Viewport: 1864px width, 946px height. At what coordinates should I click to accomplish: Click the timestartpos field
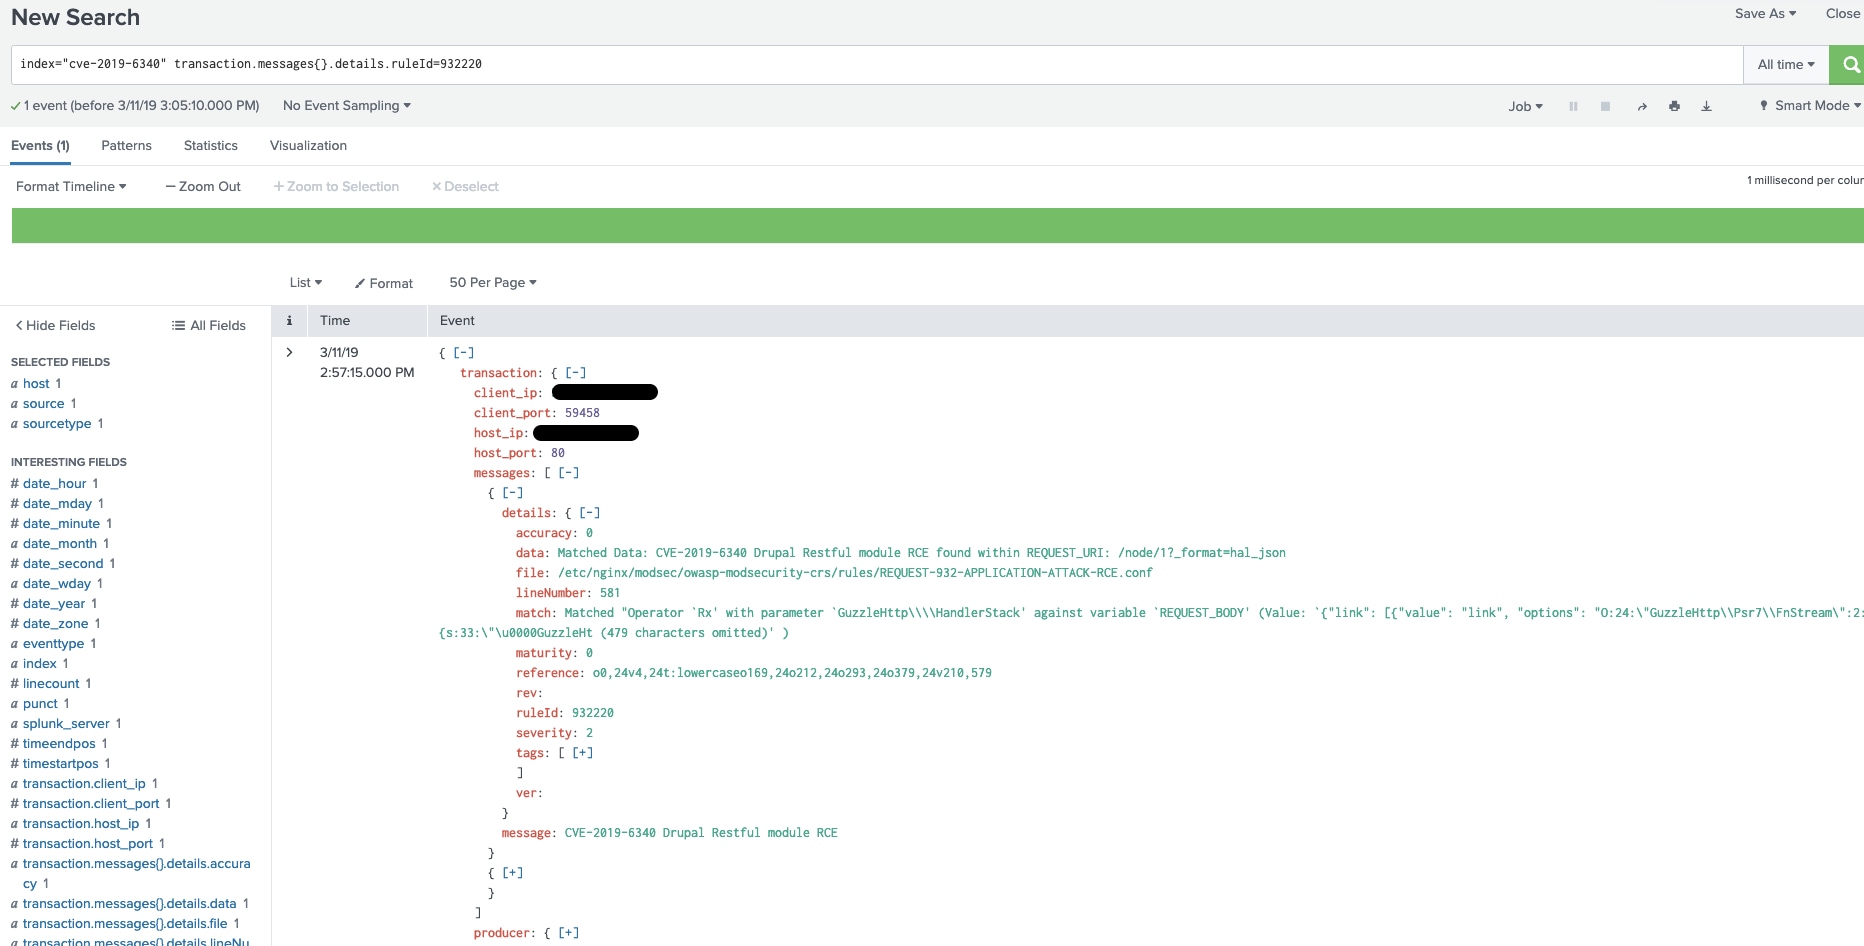61,763
